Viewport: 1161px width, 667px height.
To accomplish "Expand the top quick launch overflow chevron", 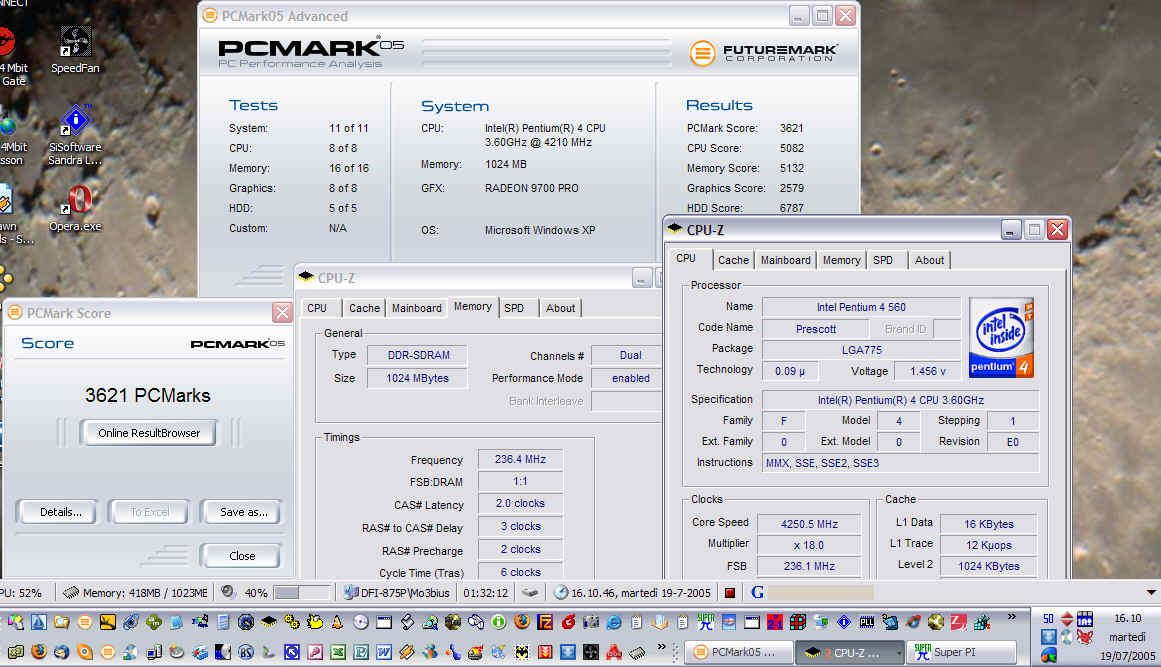I will point(1011,617).
